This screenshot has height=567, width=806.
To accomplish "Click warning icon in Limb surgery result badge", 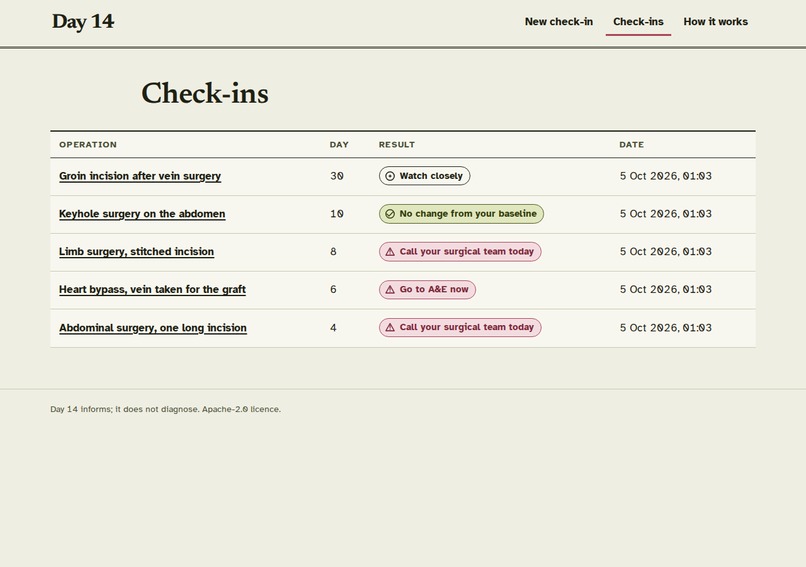I will coord(390,252).
